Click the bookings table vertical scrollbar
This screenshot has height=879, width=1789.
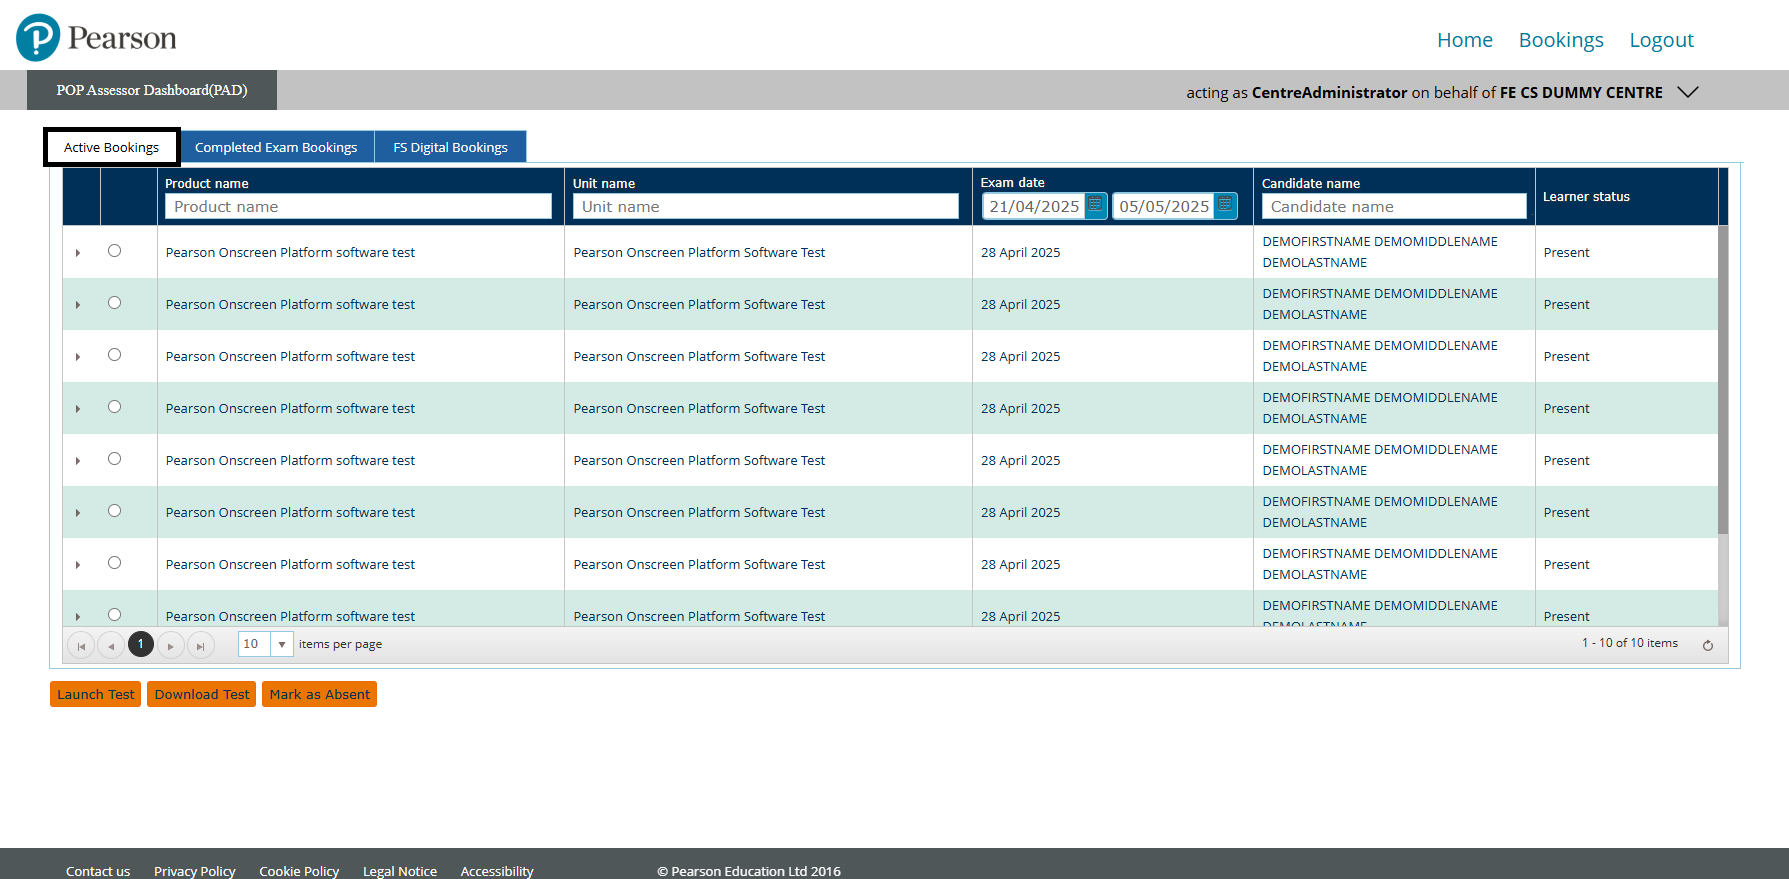pyautogui.click(x=1722, y=380)
